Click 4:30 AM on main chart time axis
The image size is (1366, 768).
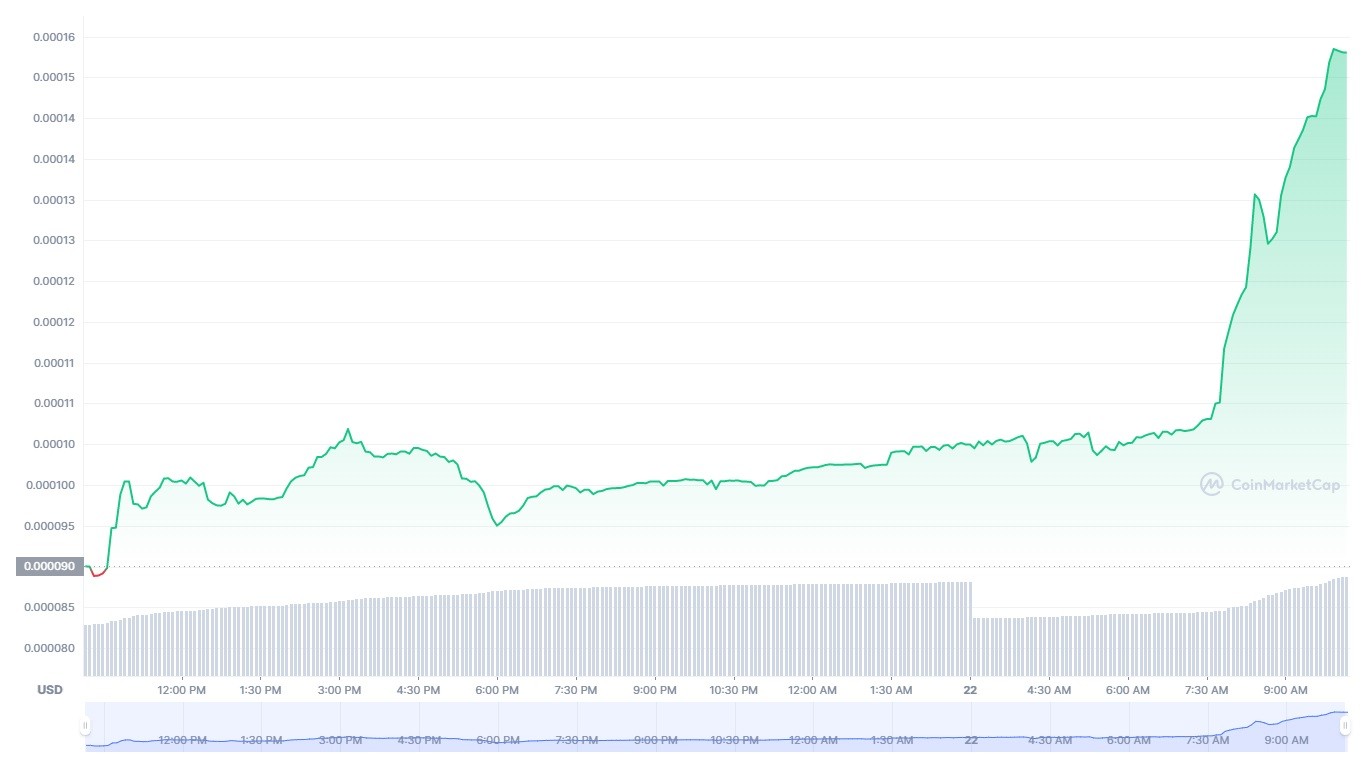(x=1049, y=690)
